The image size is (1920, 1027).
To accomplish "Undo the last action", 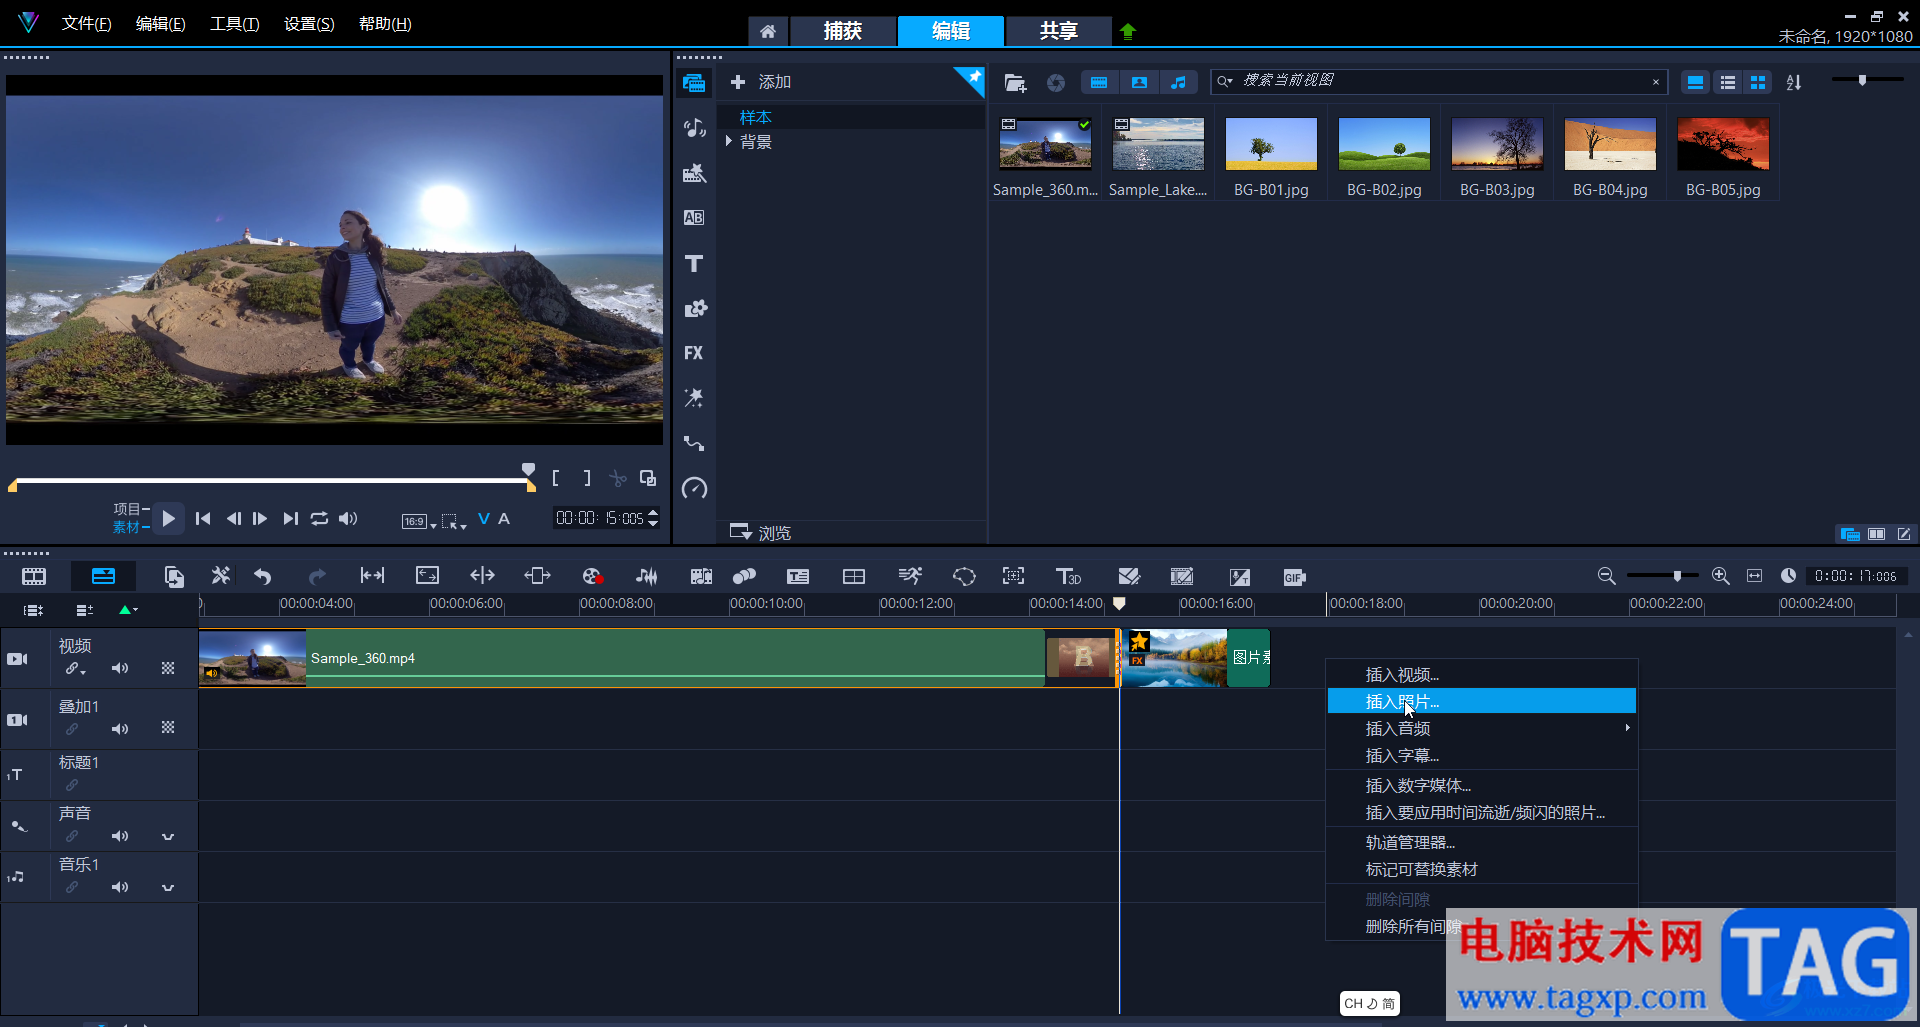I will pos(263,576).
